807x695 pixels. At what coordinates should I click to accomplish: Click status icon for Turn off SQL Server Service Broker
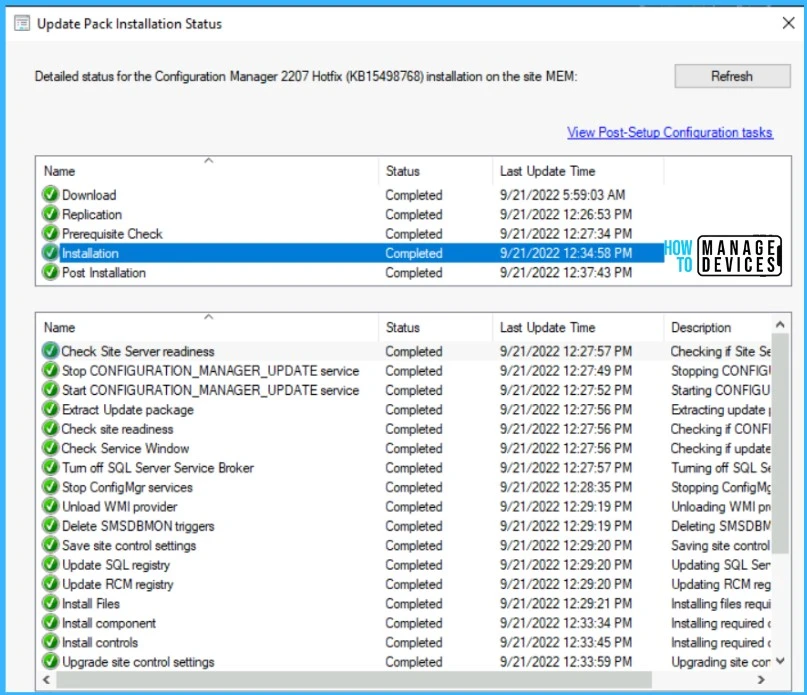pyautogui.click(x=50, y=467)
